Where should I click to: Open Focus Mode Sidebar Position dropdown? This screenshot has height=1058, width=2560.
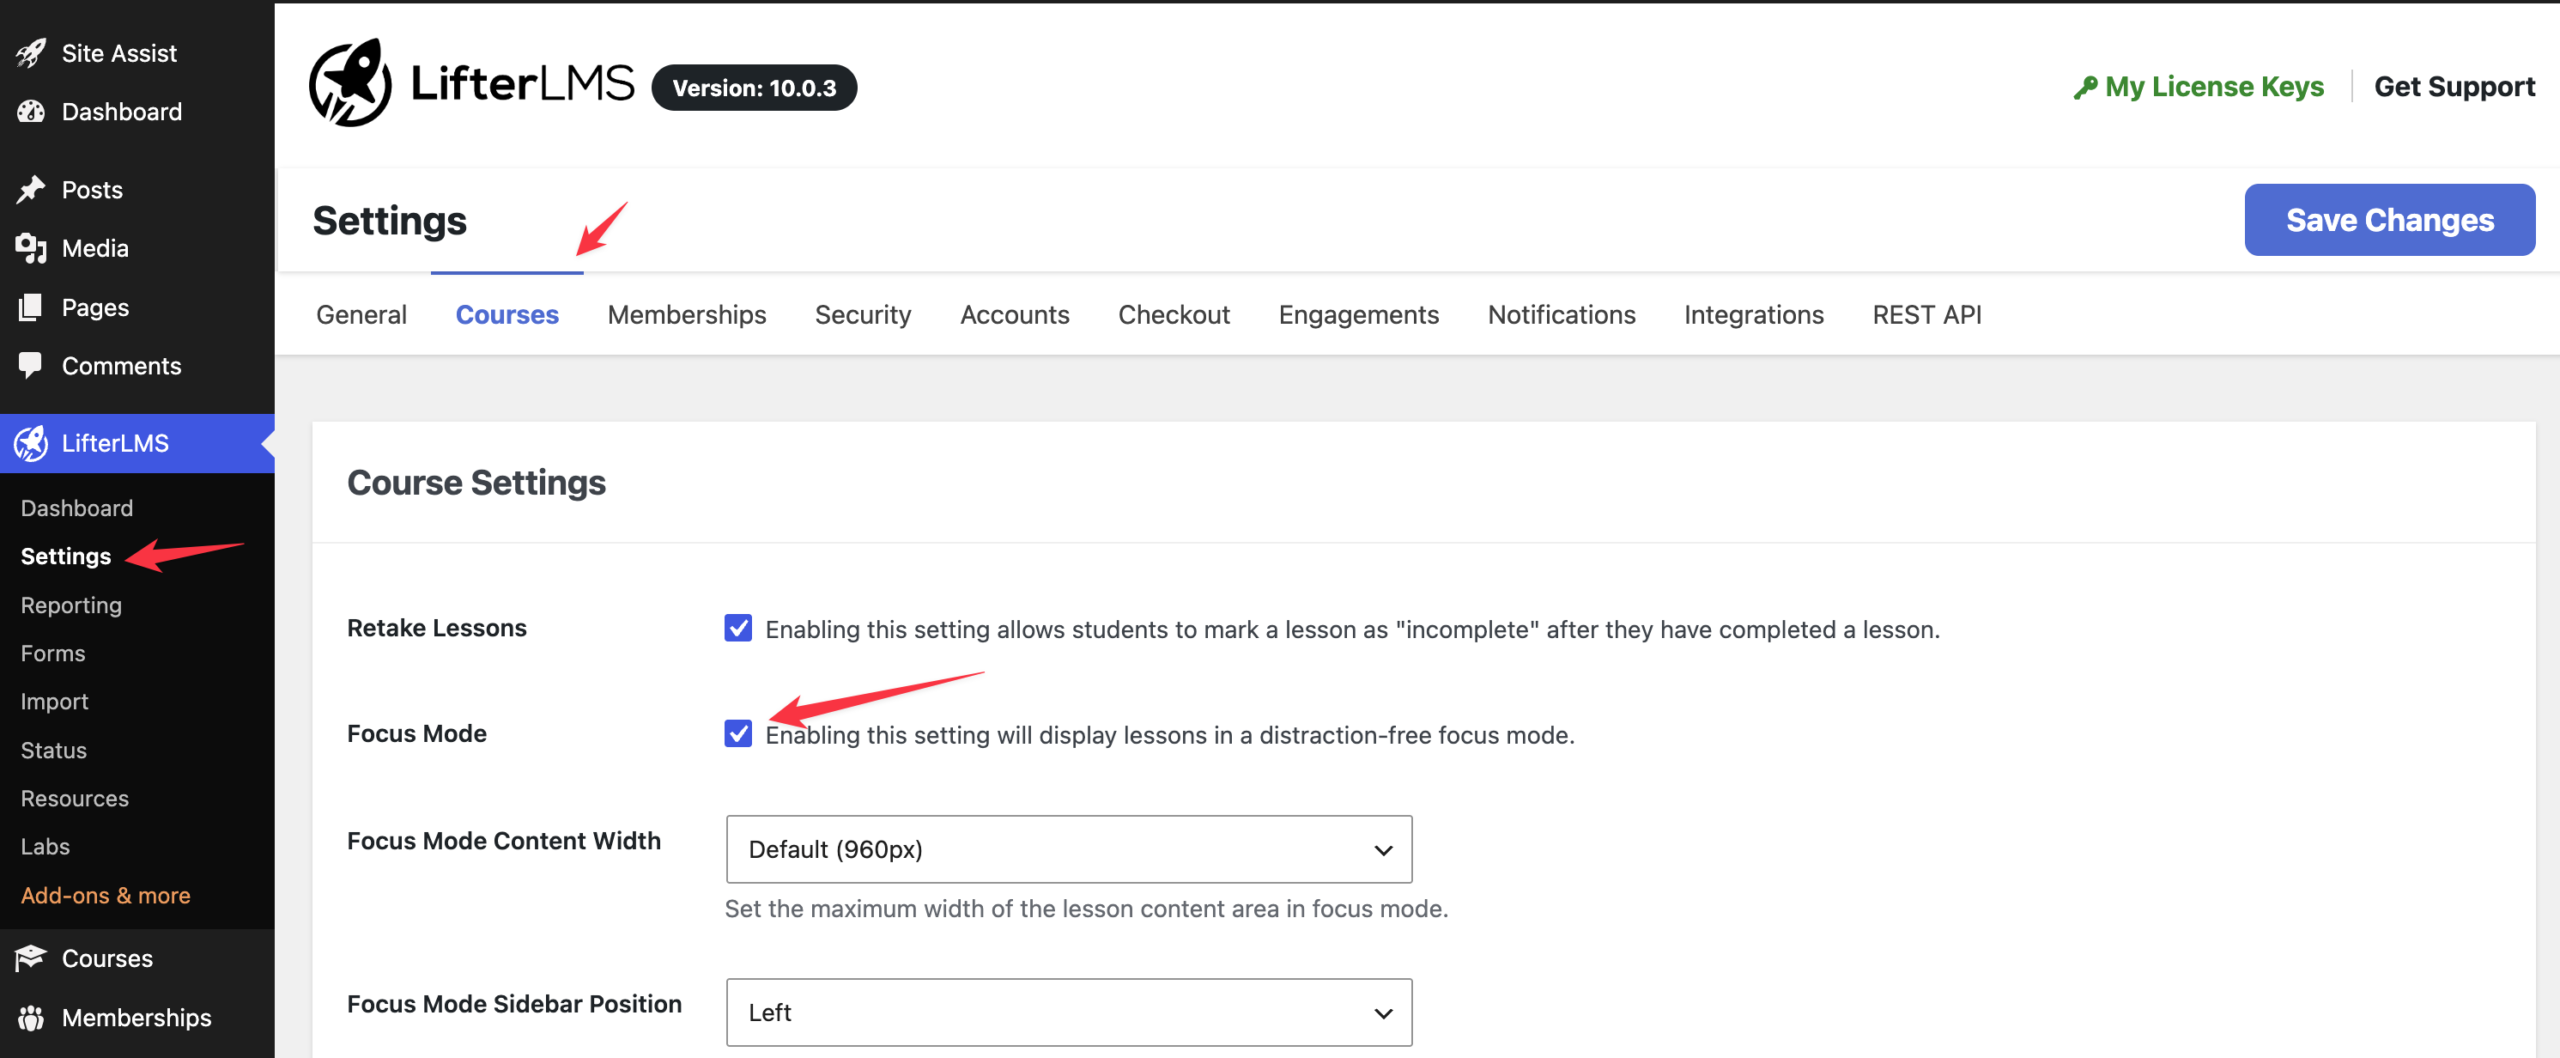pos(1069,1012)
